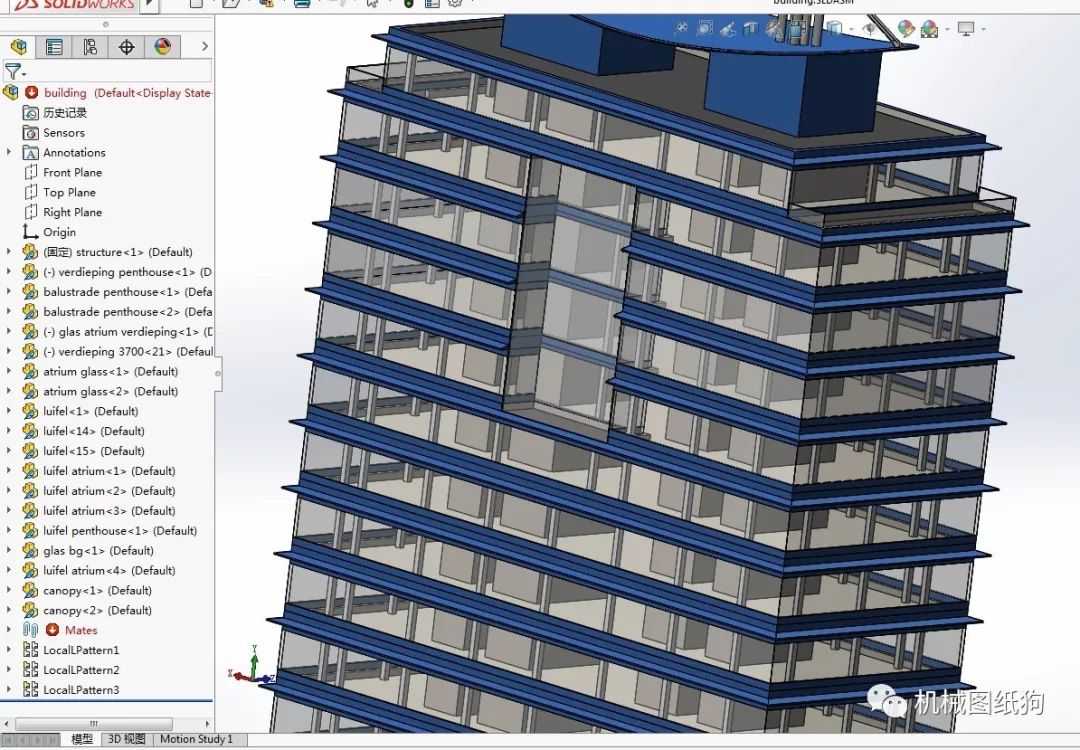Open the Display Style dropdown arrow
The height and width of the screenshot is (750, 1080).
click(x=851, y=30)
